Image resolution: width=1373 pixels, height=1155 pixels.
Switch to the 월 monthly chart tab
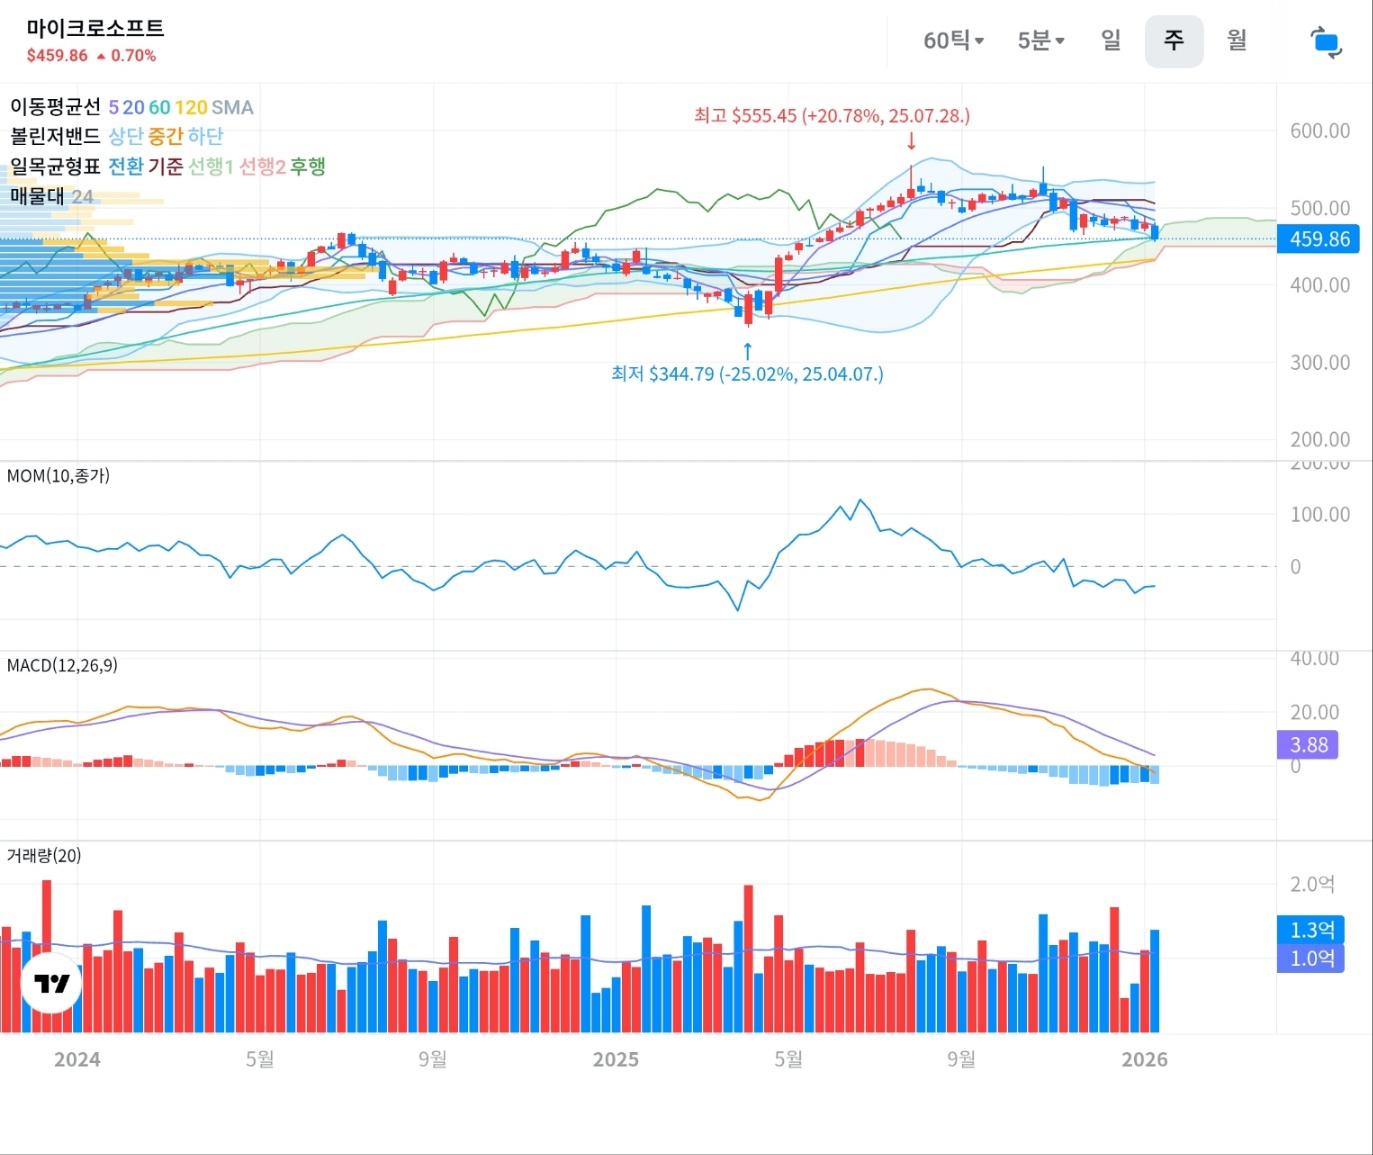[1237, 41]
